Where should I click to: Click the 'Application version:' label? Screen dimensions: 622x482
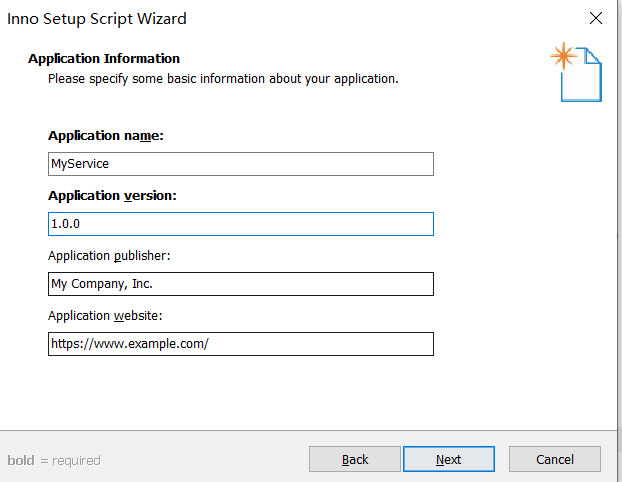coord(112,196)
